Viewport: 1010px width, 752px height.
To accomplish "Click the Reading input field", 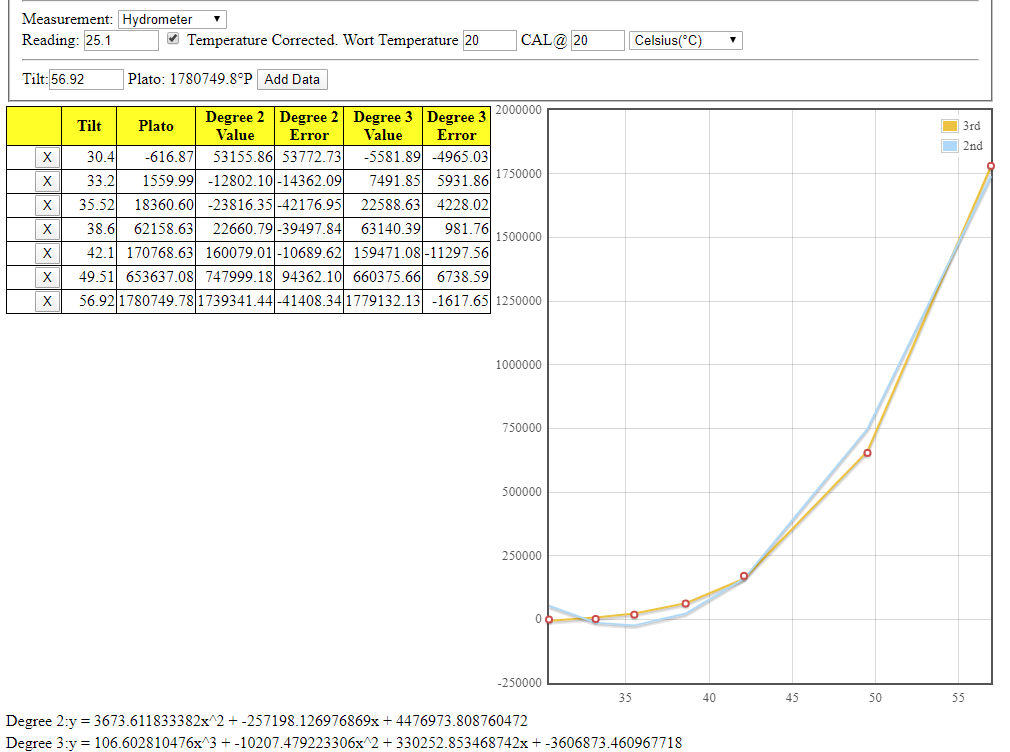I will coord(120,40).
